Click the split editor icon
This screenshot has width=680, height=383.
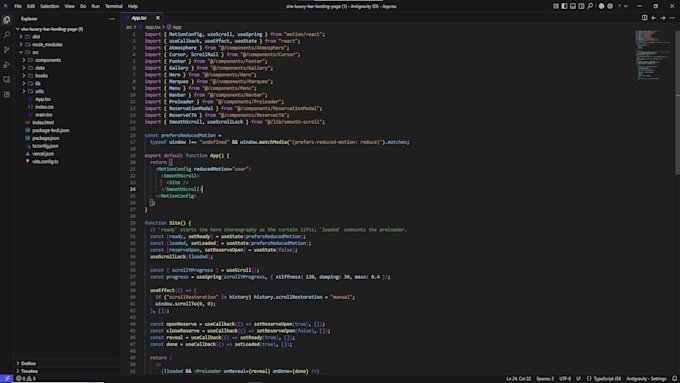[x=645, y=18]
